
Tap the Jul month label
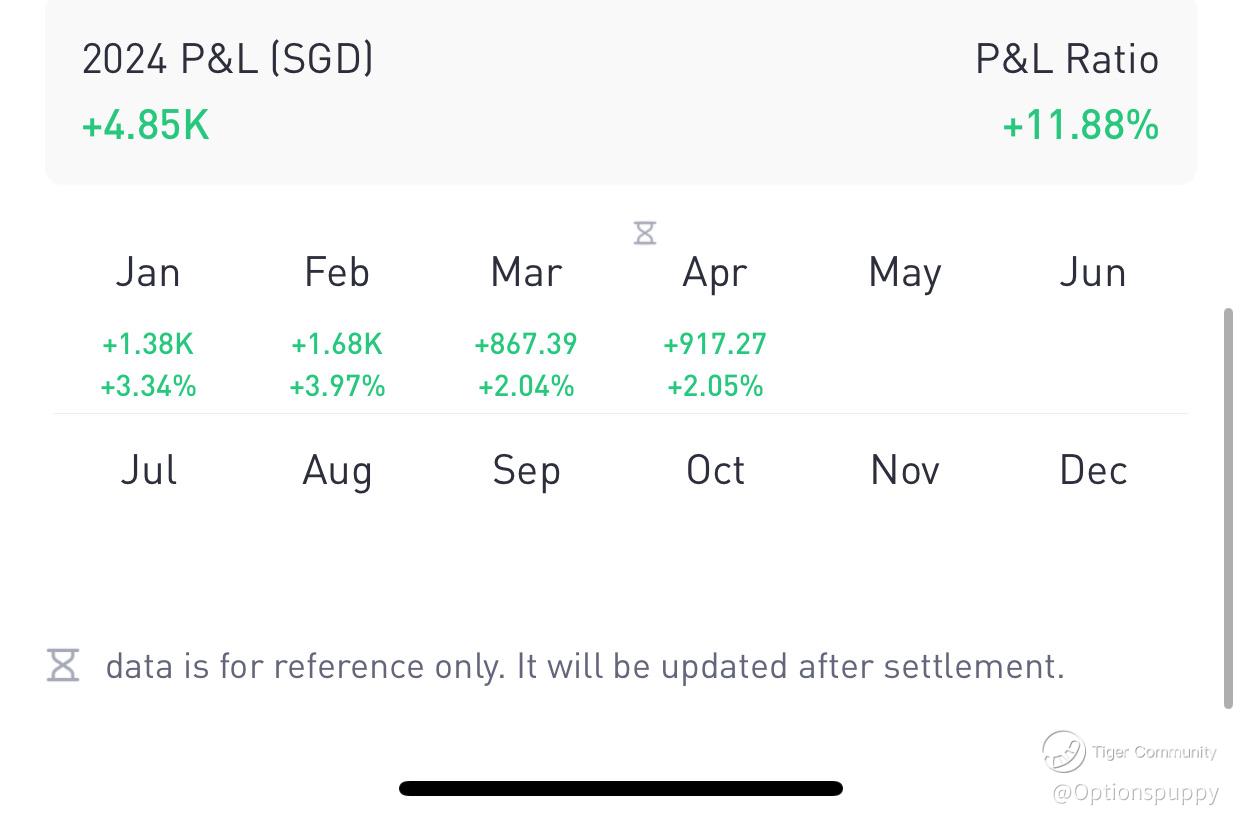(148, 470)
